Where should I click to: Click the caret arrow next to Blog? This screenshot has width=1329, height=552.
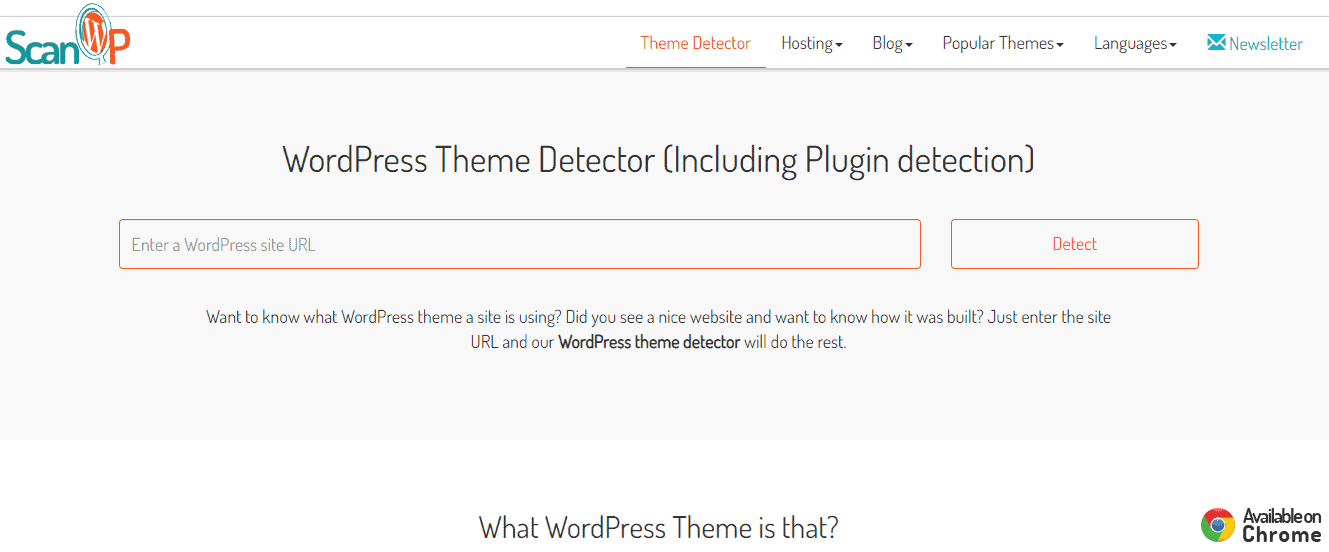pos(908,45)
